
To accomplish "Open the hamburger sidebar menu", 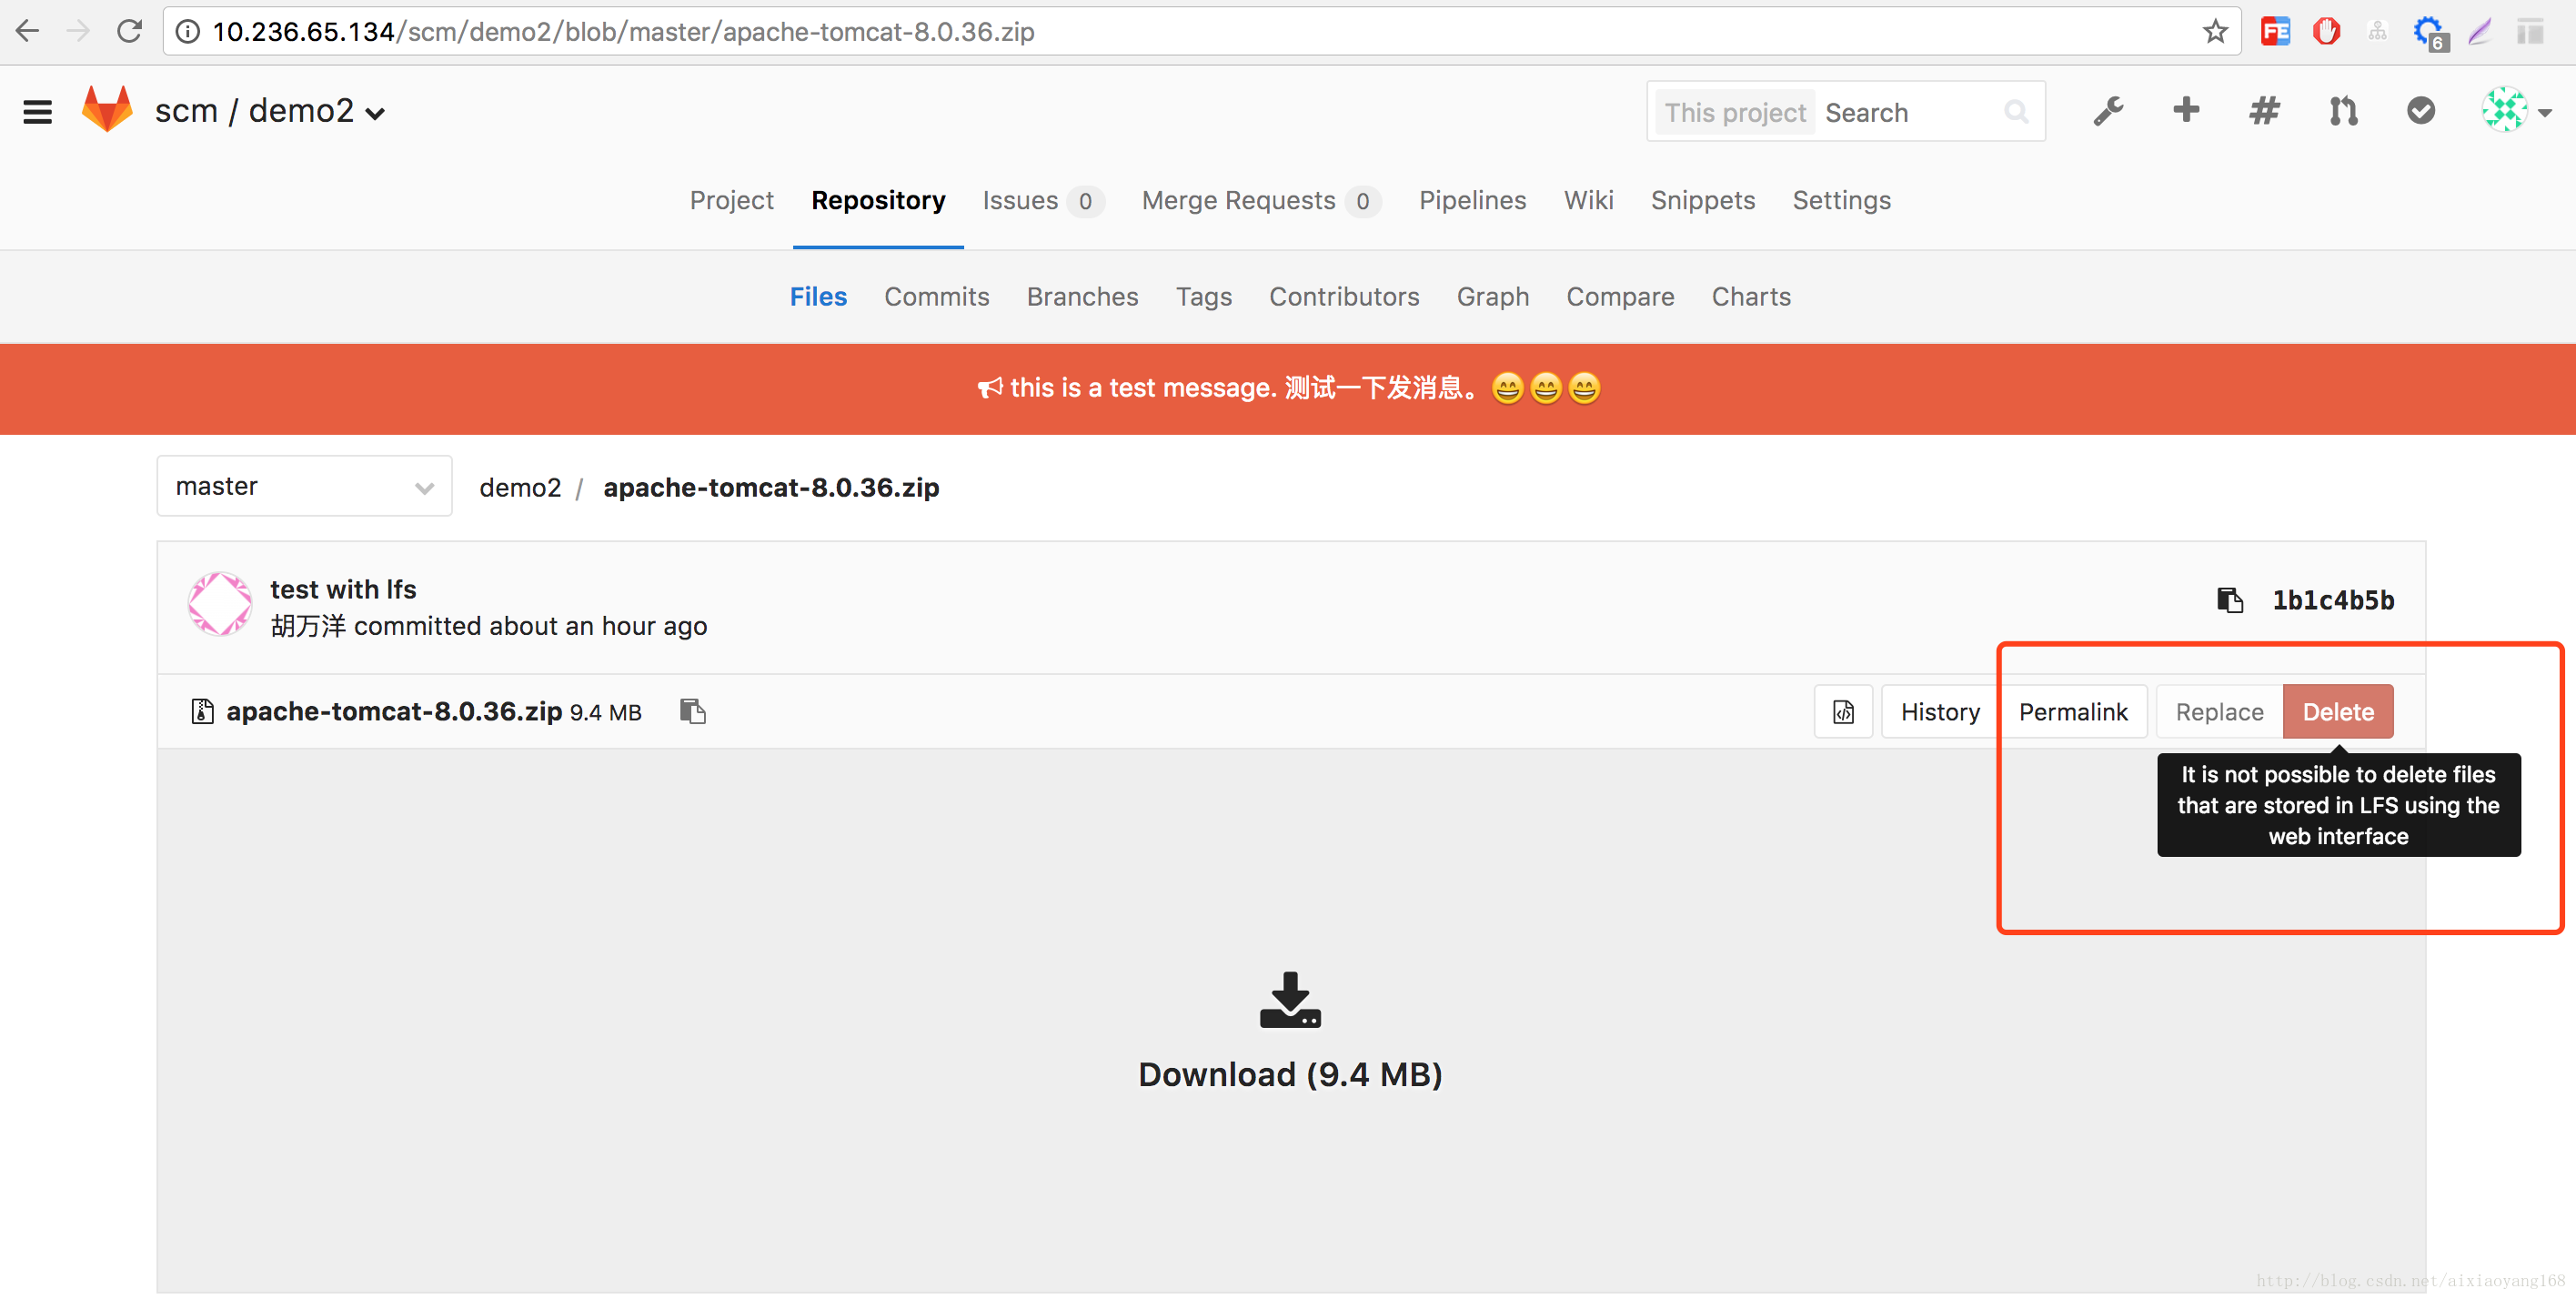I will click(37, 112).
